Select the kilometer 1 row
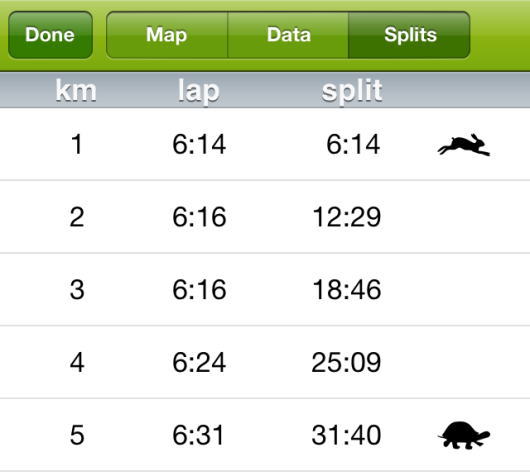This screenshot has width=530, height=476. click(x=265, y=144)
